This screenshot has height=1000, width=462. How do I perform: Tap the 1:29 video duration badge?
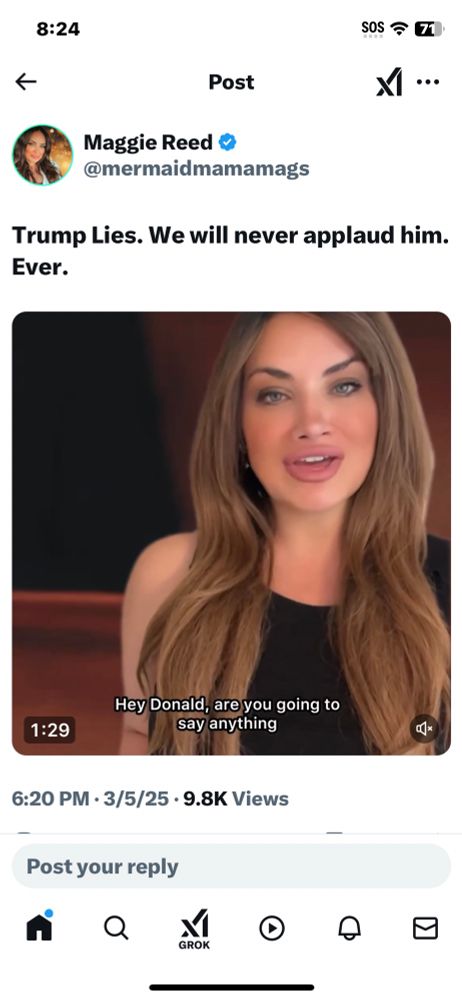pyautogui.click(x=50, y=729)
